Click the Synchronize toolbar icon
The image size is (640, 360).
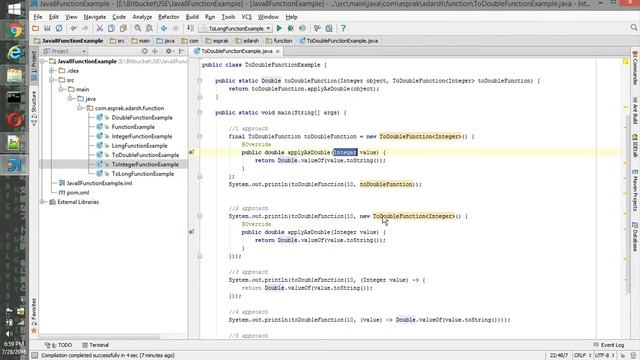59,29
